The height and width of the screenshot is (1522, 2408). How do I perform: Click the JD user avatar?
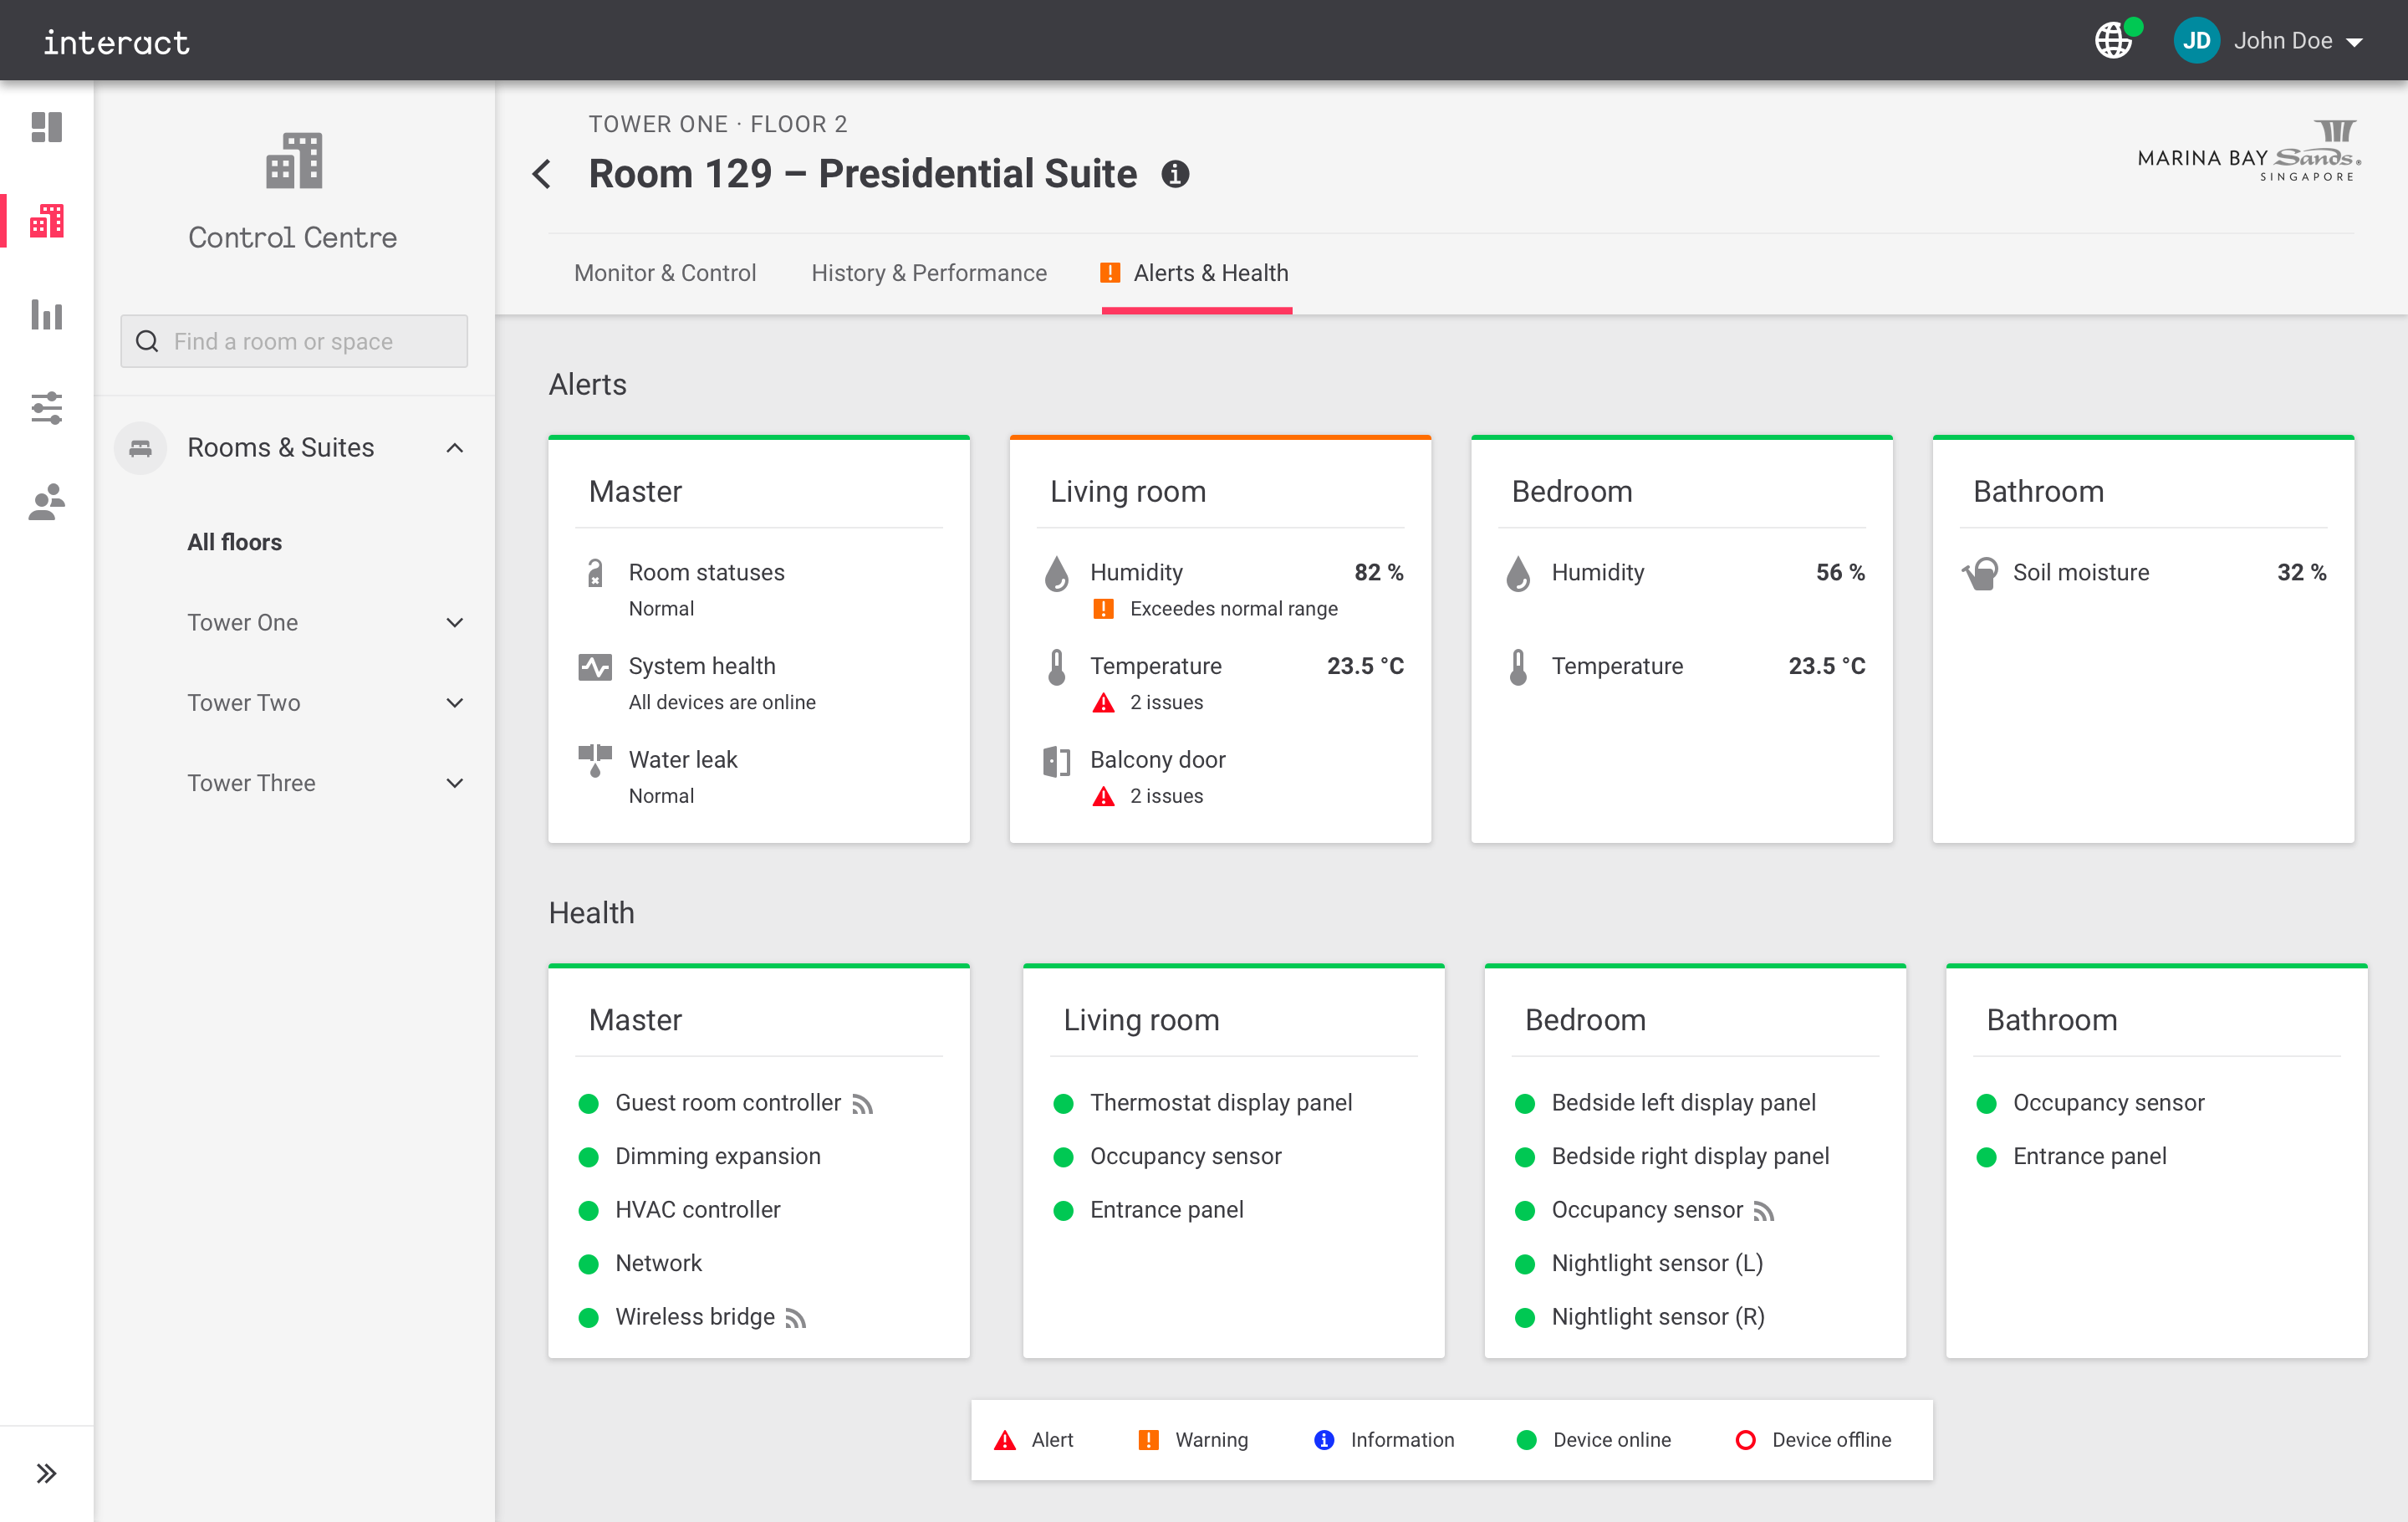(2196, 40)
